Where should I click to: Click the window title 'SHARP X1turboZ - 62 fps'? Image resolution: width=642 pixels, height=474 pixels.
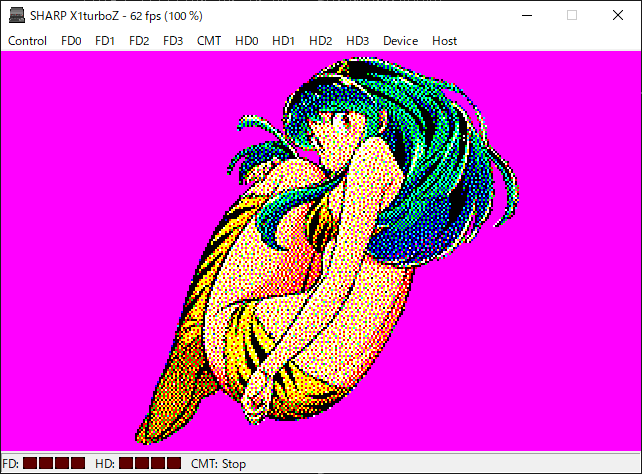(x=116, y=16)
